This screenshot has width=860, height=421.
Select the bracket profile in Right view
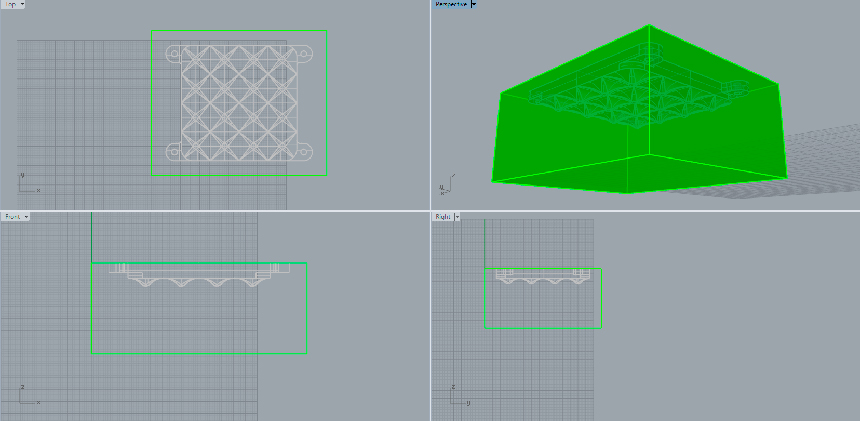542,276
